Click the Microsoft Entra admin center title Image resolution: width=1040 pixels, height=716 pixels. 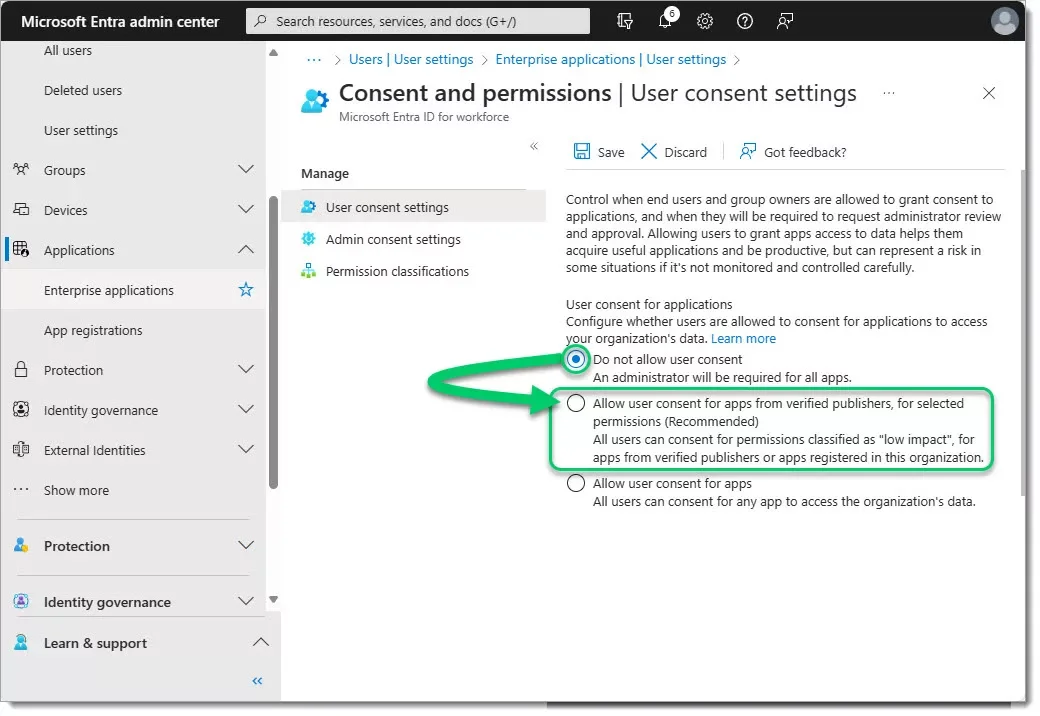point(120,21)
